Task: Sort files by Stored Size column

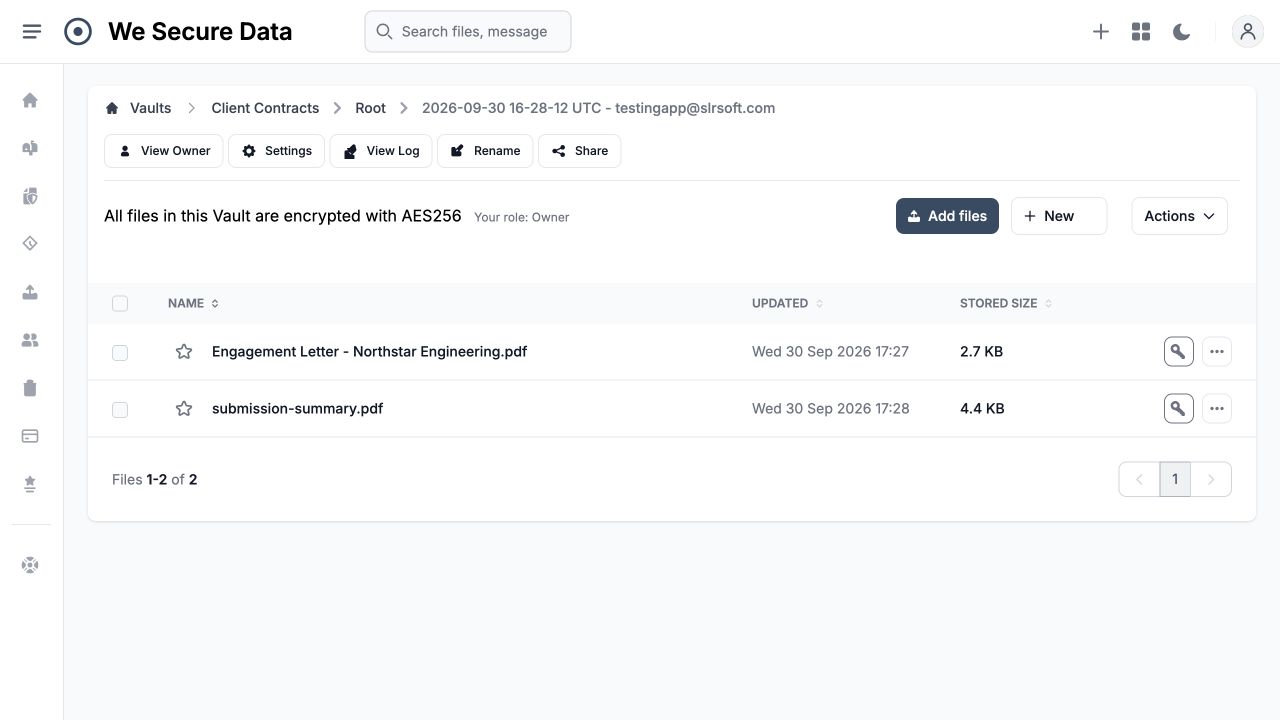Action: point(1006,303)
